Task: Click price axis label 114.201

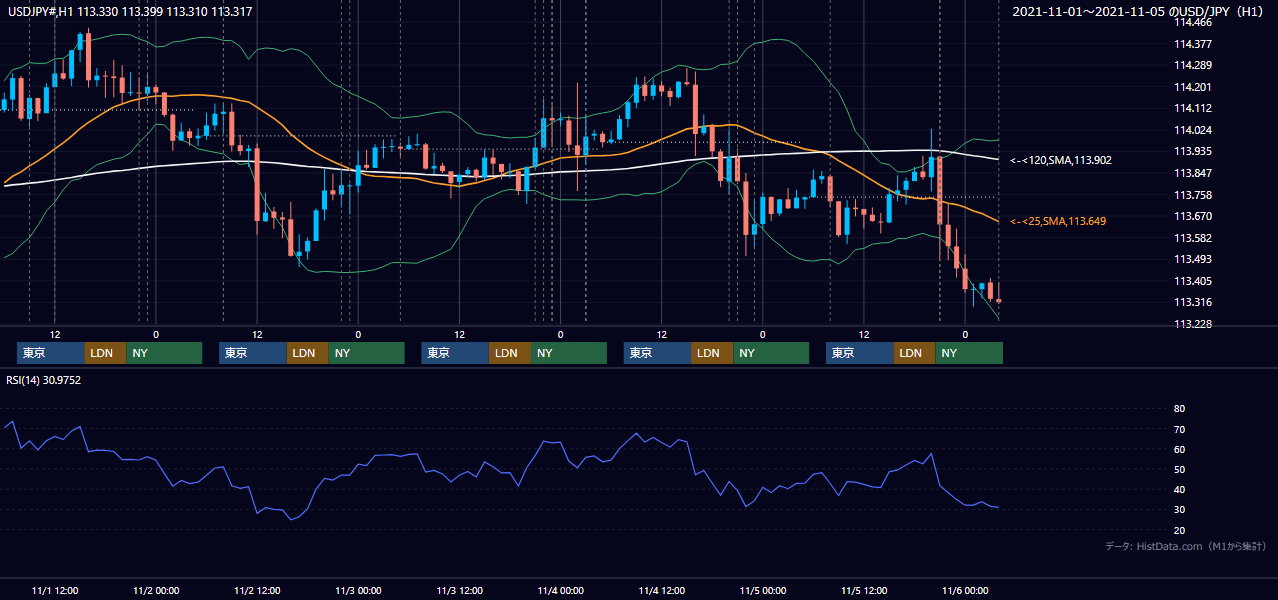Action: pyautogui.click(x=1192, y=87)
